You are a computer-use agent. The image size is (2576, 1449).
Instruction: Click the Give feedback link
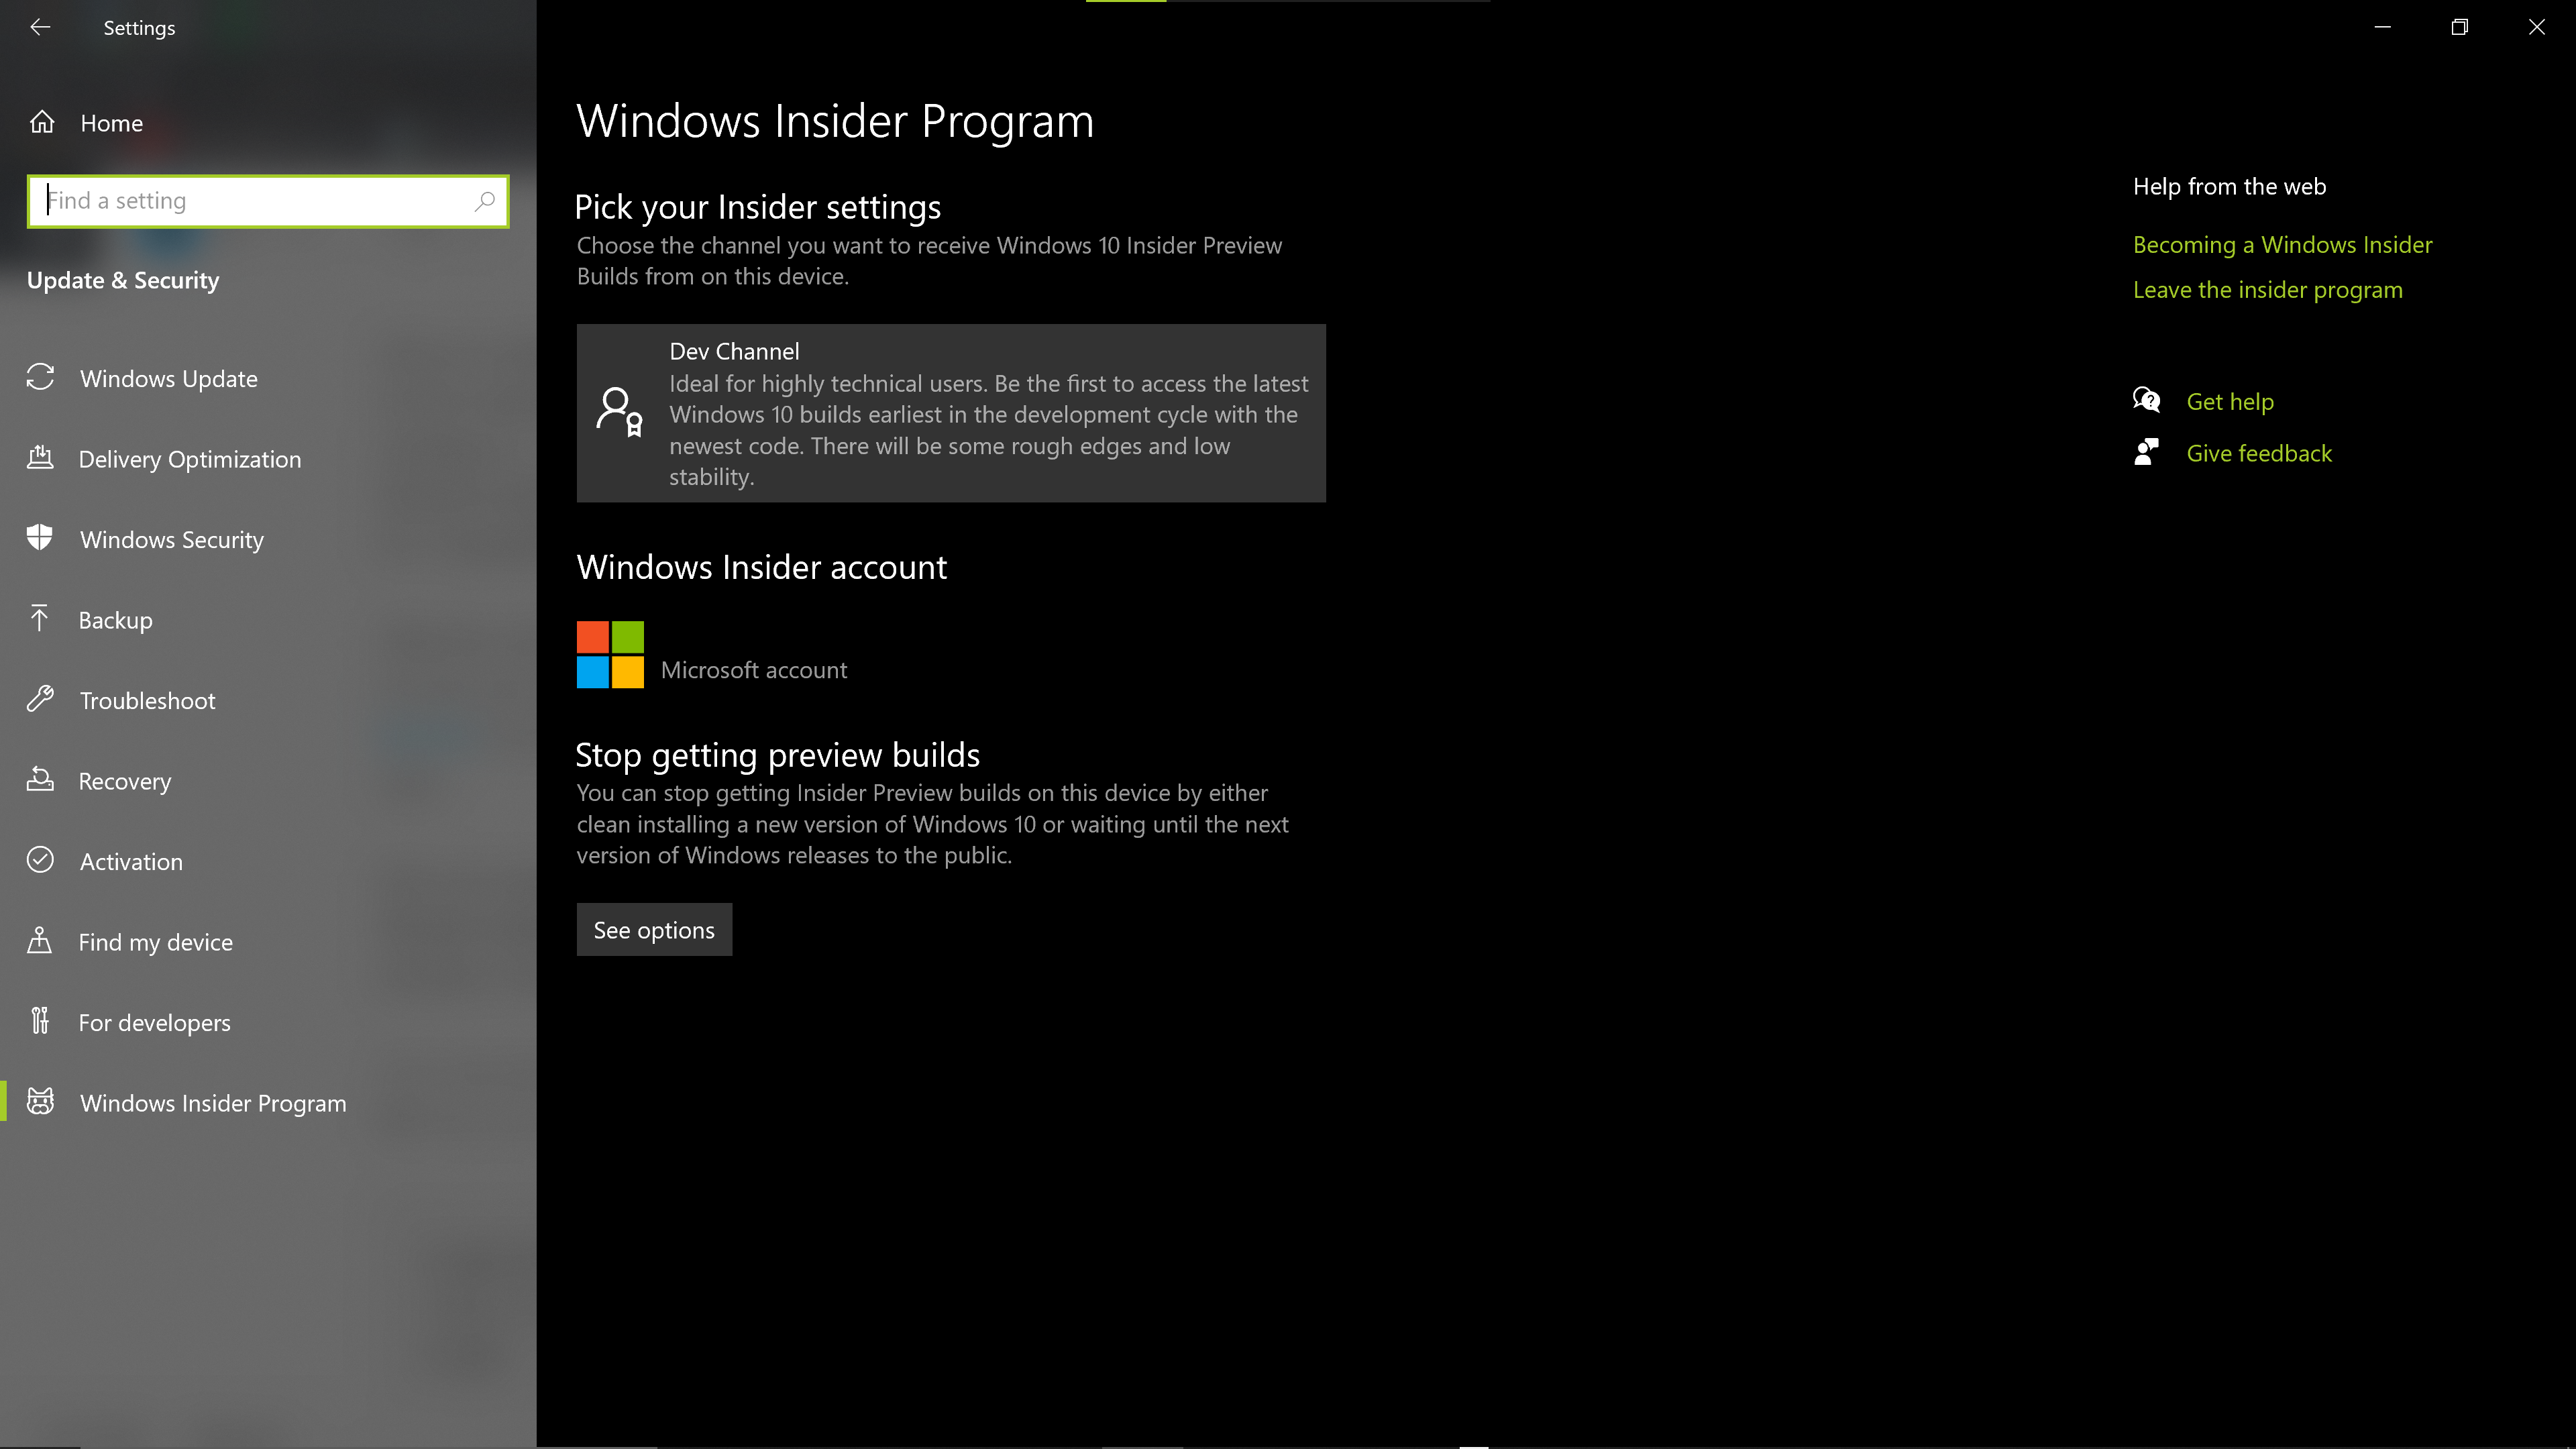tap(2258, 454)
